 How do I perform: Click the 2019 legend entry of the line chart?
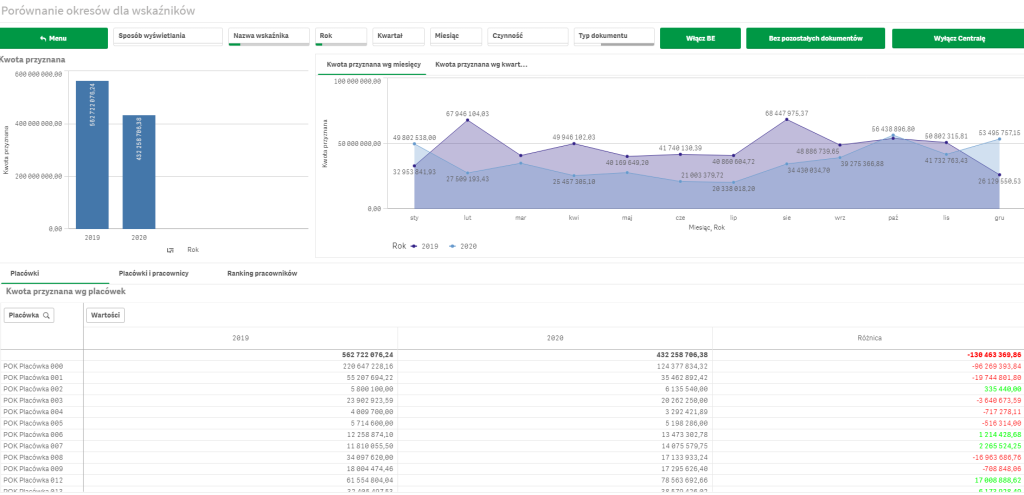[x=424, y=246]
